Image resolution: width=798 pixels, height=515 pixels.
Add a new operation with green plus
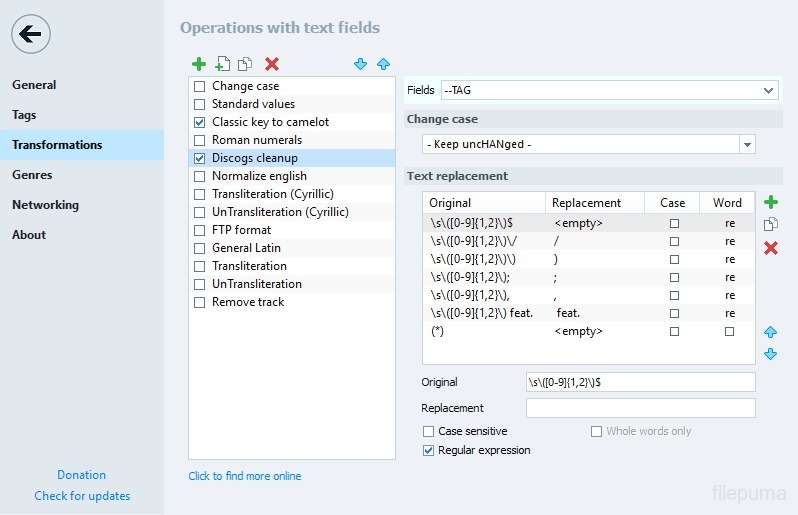[199, 64]
